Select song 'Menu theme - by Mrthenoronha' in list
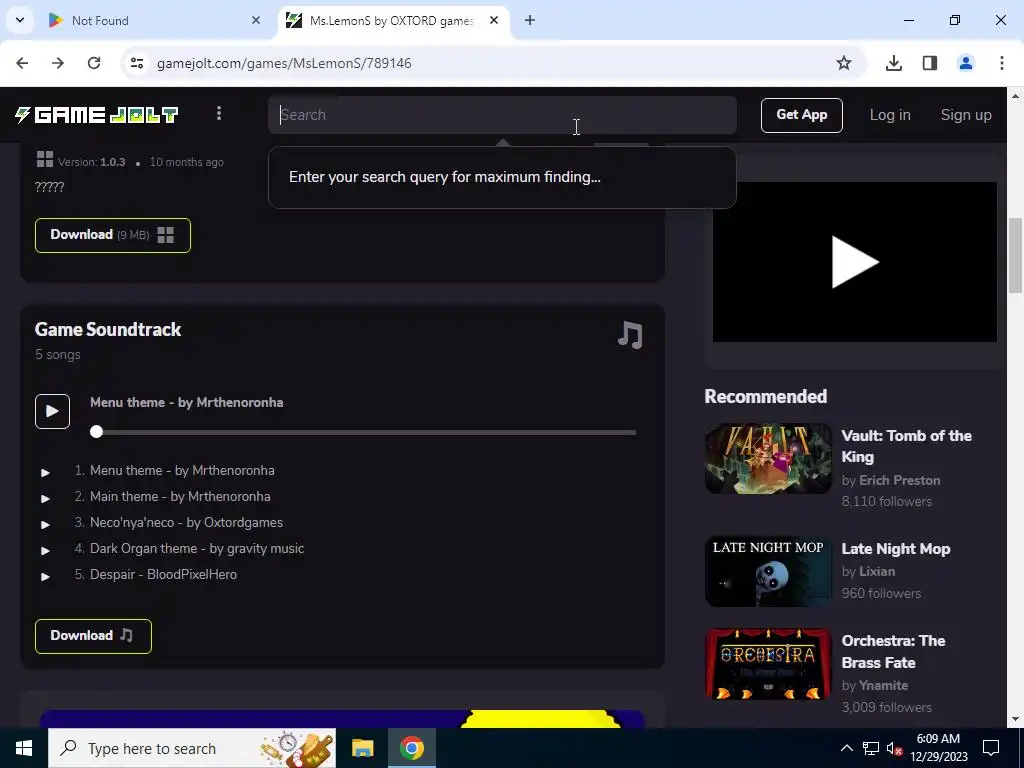The height and width of the screenshot is (768, 1024). pos(182,471)
